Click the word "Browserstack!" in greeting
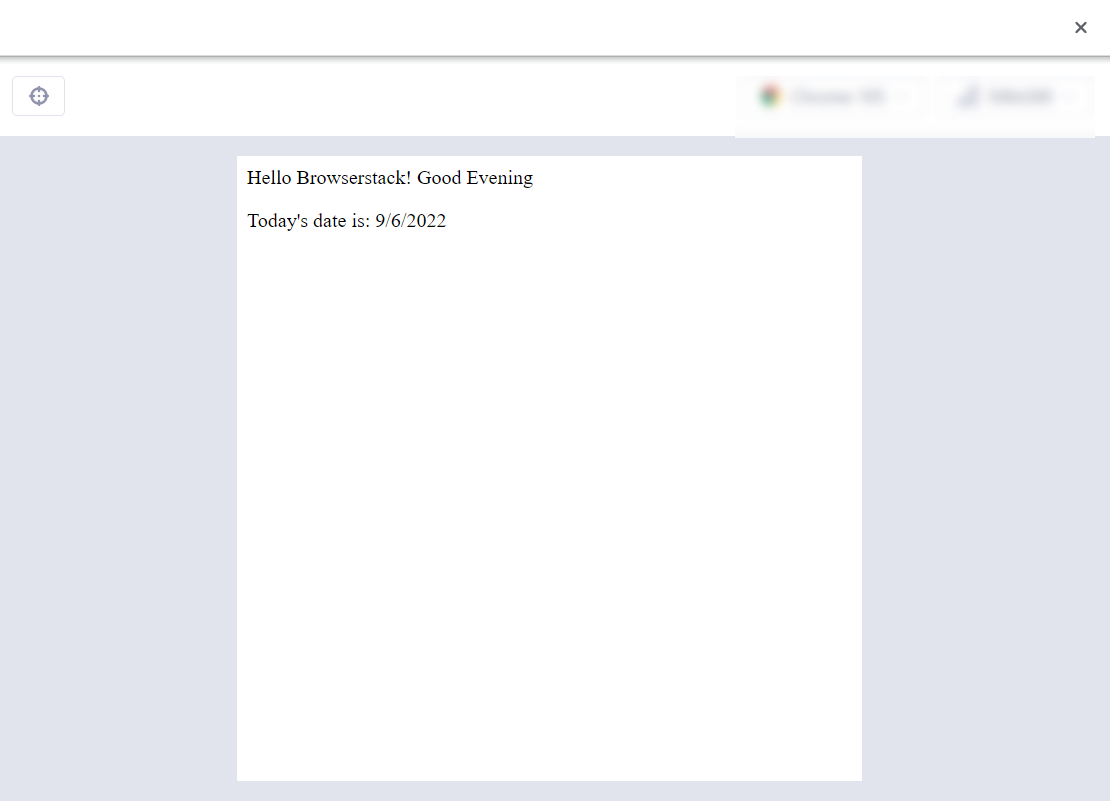Screen dimensions: 1110x801 [354, 178]
